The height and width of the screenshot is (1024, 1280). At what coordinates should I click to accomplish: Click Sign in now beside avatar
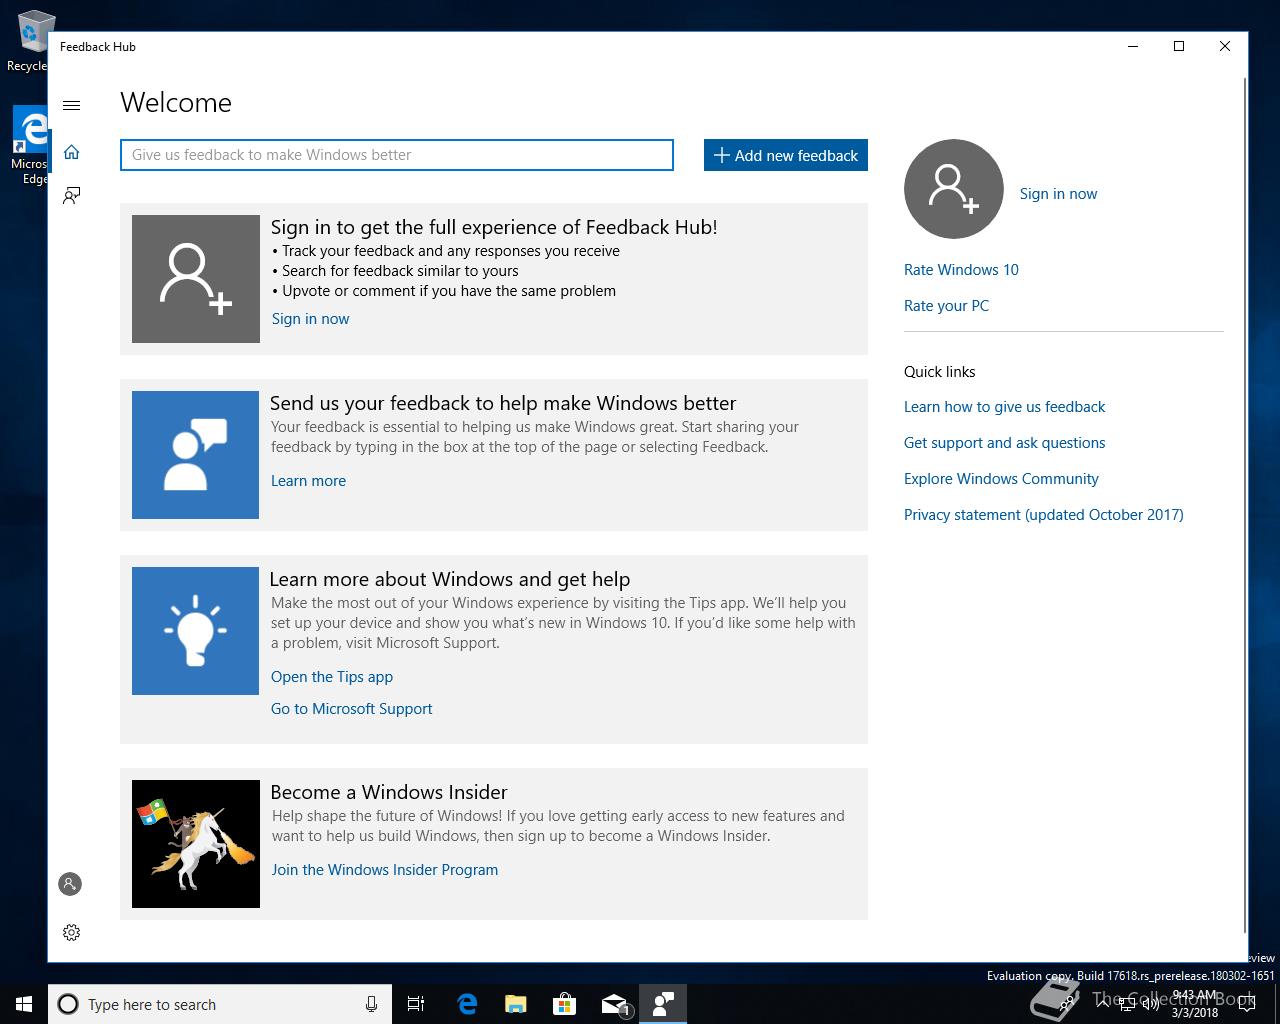1058,194
